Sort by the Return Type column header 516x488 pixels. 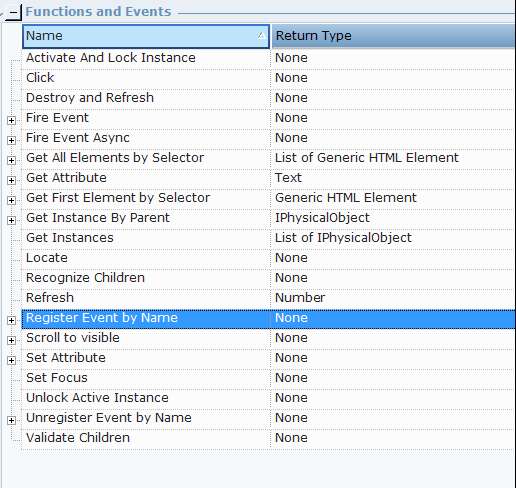[x=393, y=36]
